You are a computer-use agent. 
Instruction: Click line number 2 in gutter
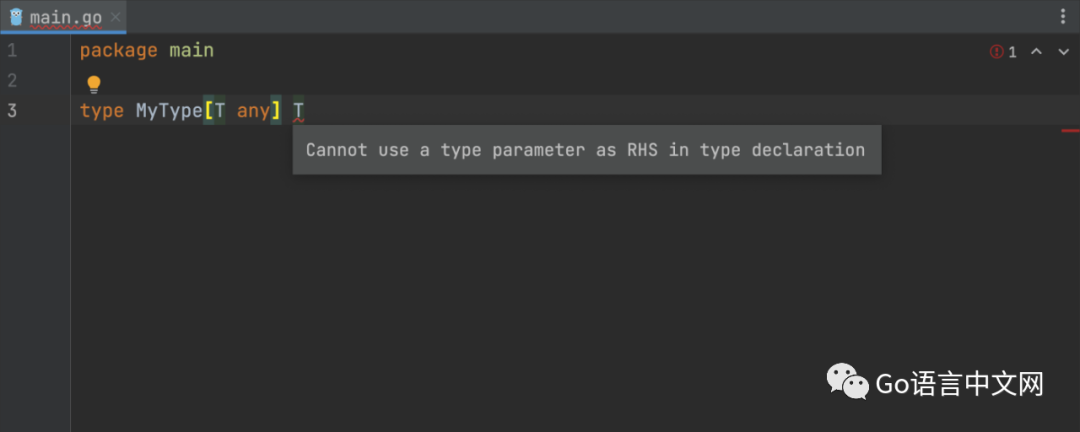pyautogui.click(x=12, y=80)
